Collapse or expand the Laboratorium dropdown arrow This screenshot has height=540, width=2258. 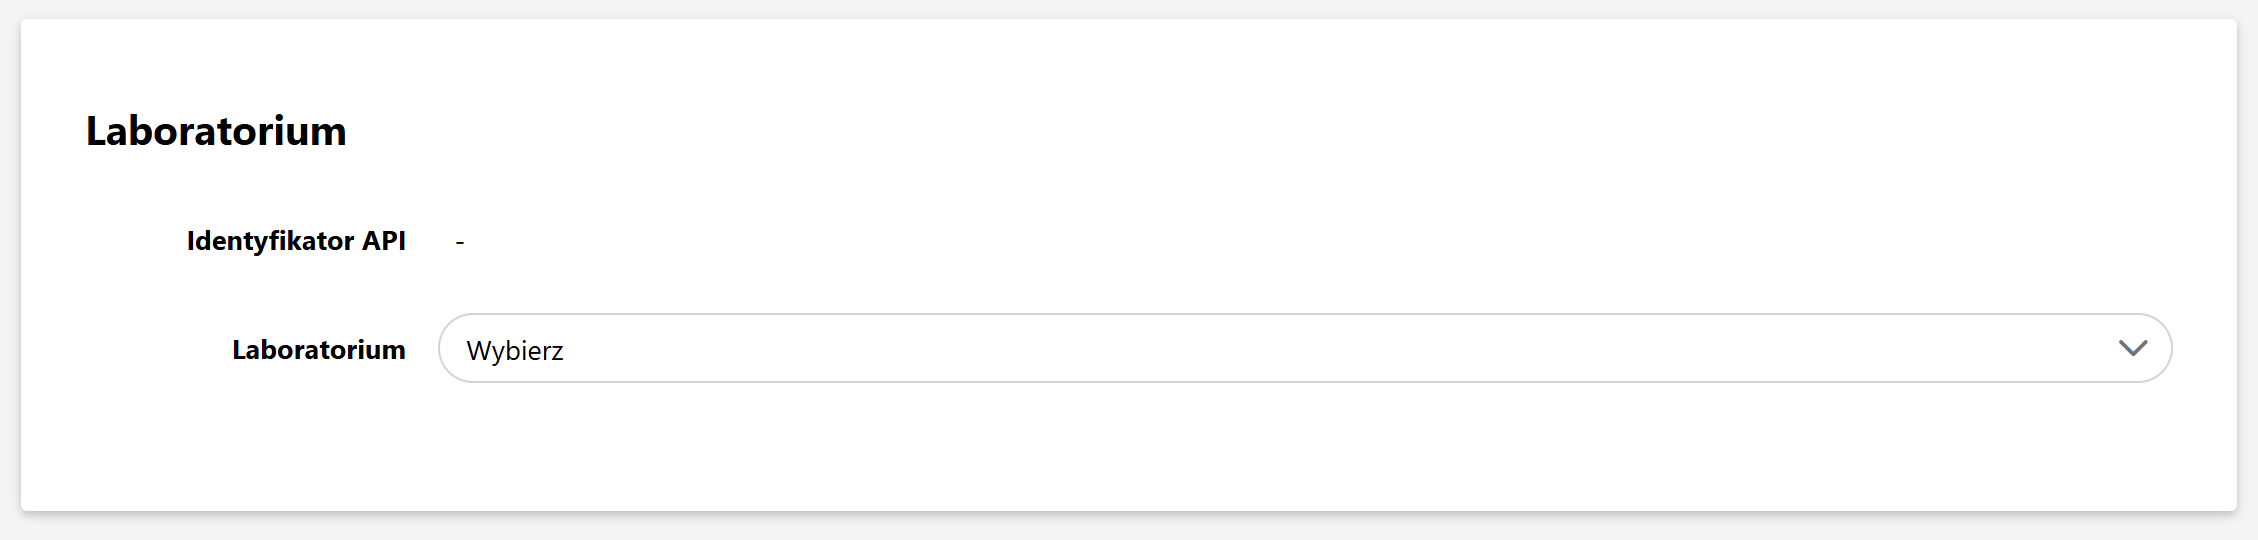click(x=2132, y=348)
